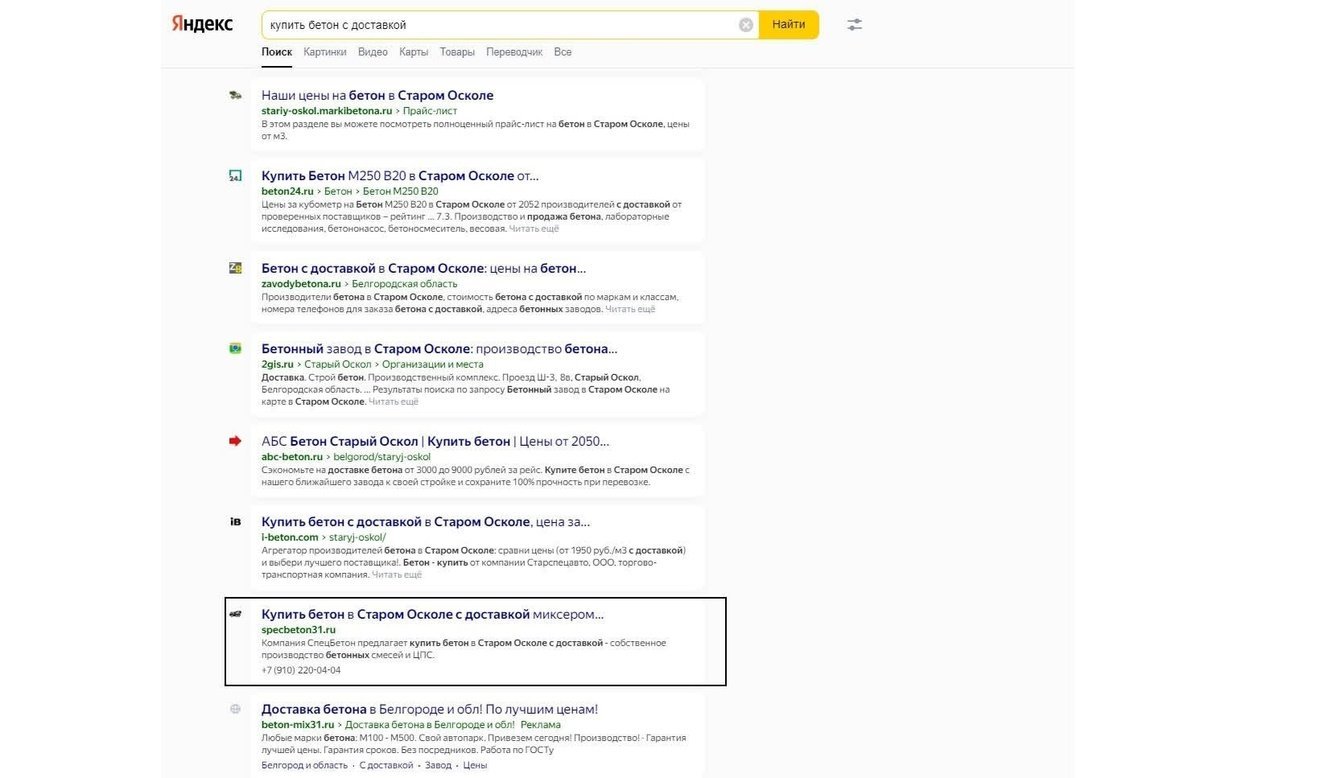Image resolution: width=1340 pixels, height=778 pixels.
Task: Click the 2gis.ru result favicon
Action: click(235, 349)
